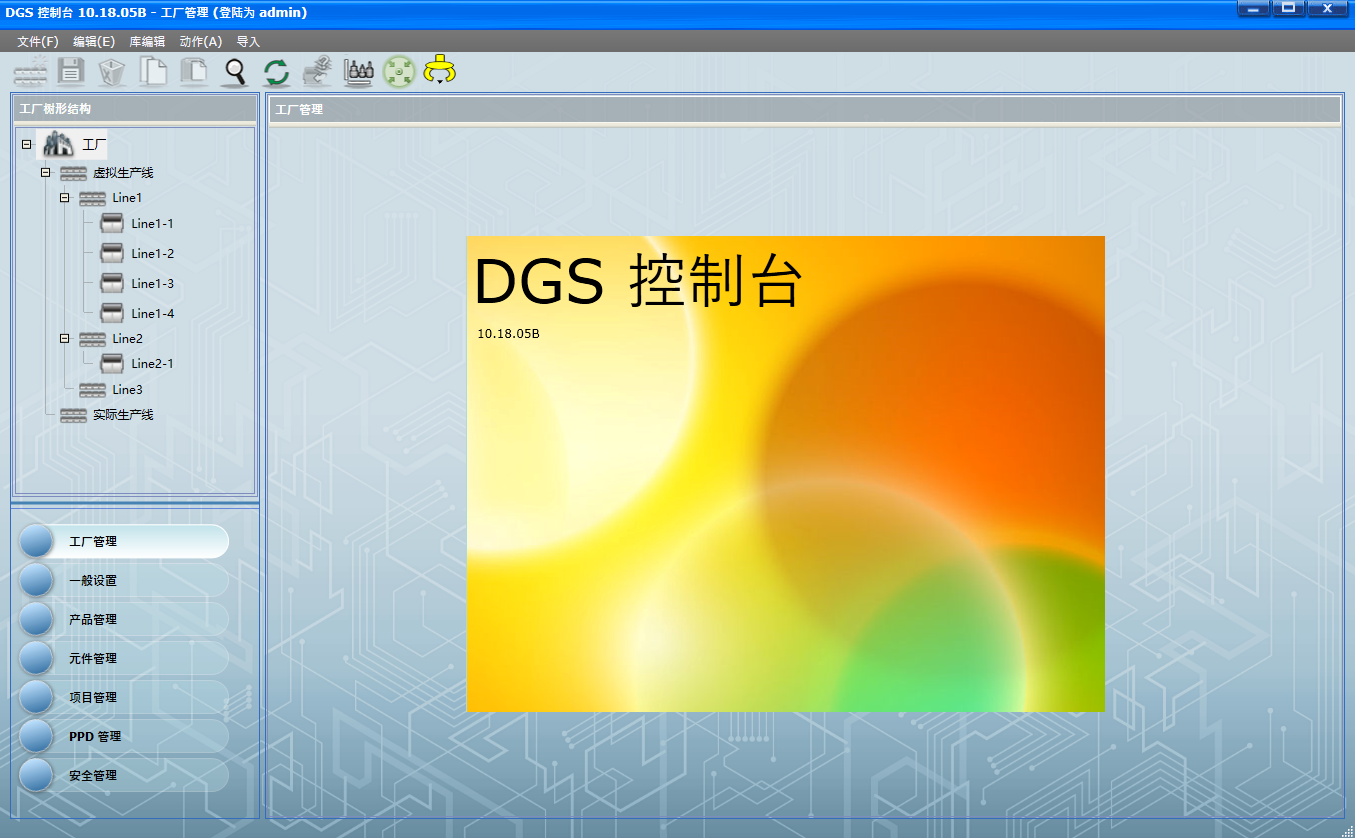
Task: Click the 实际生产线 line icon
Action: [73, 415]
